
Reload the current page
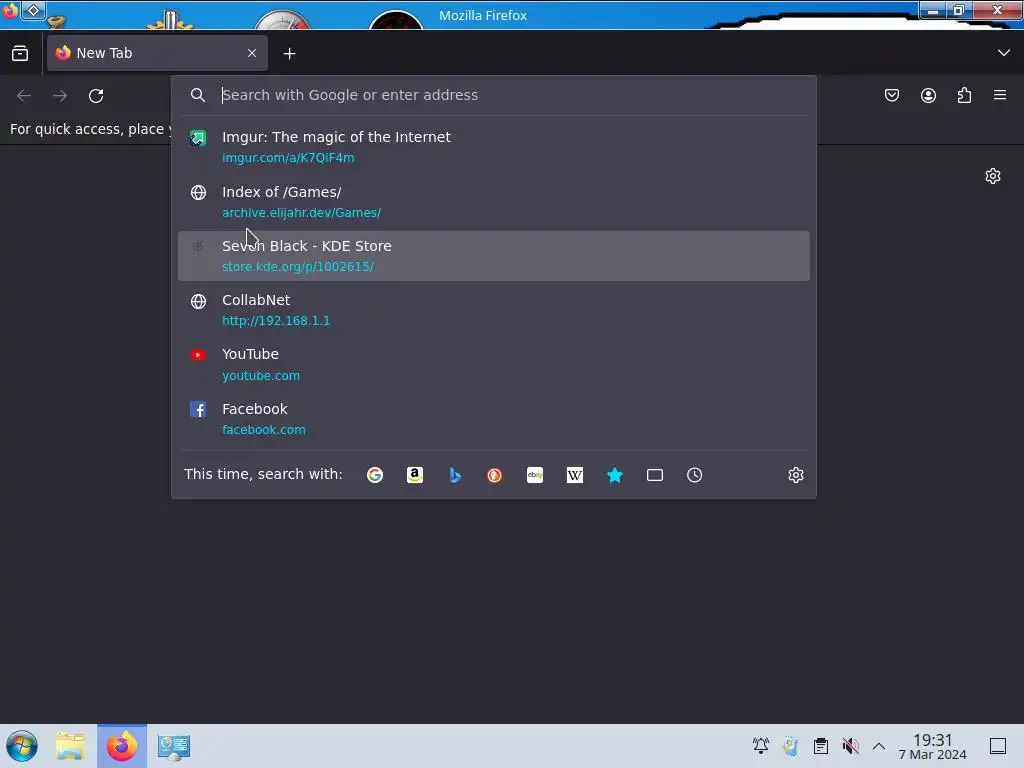[96, 95]
